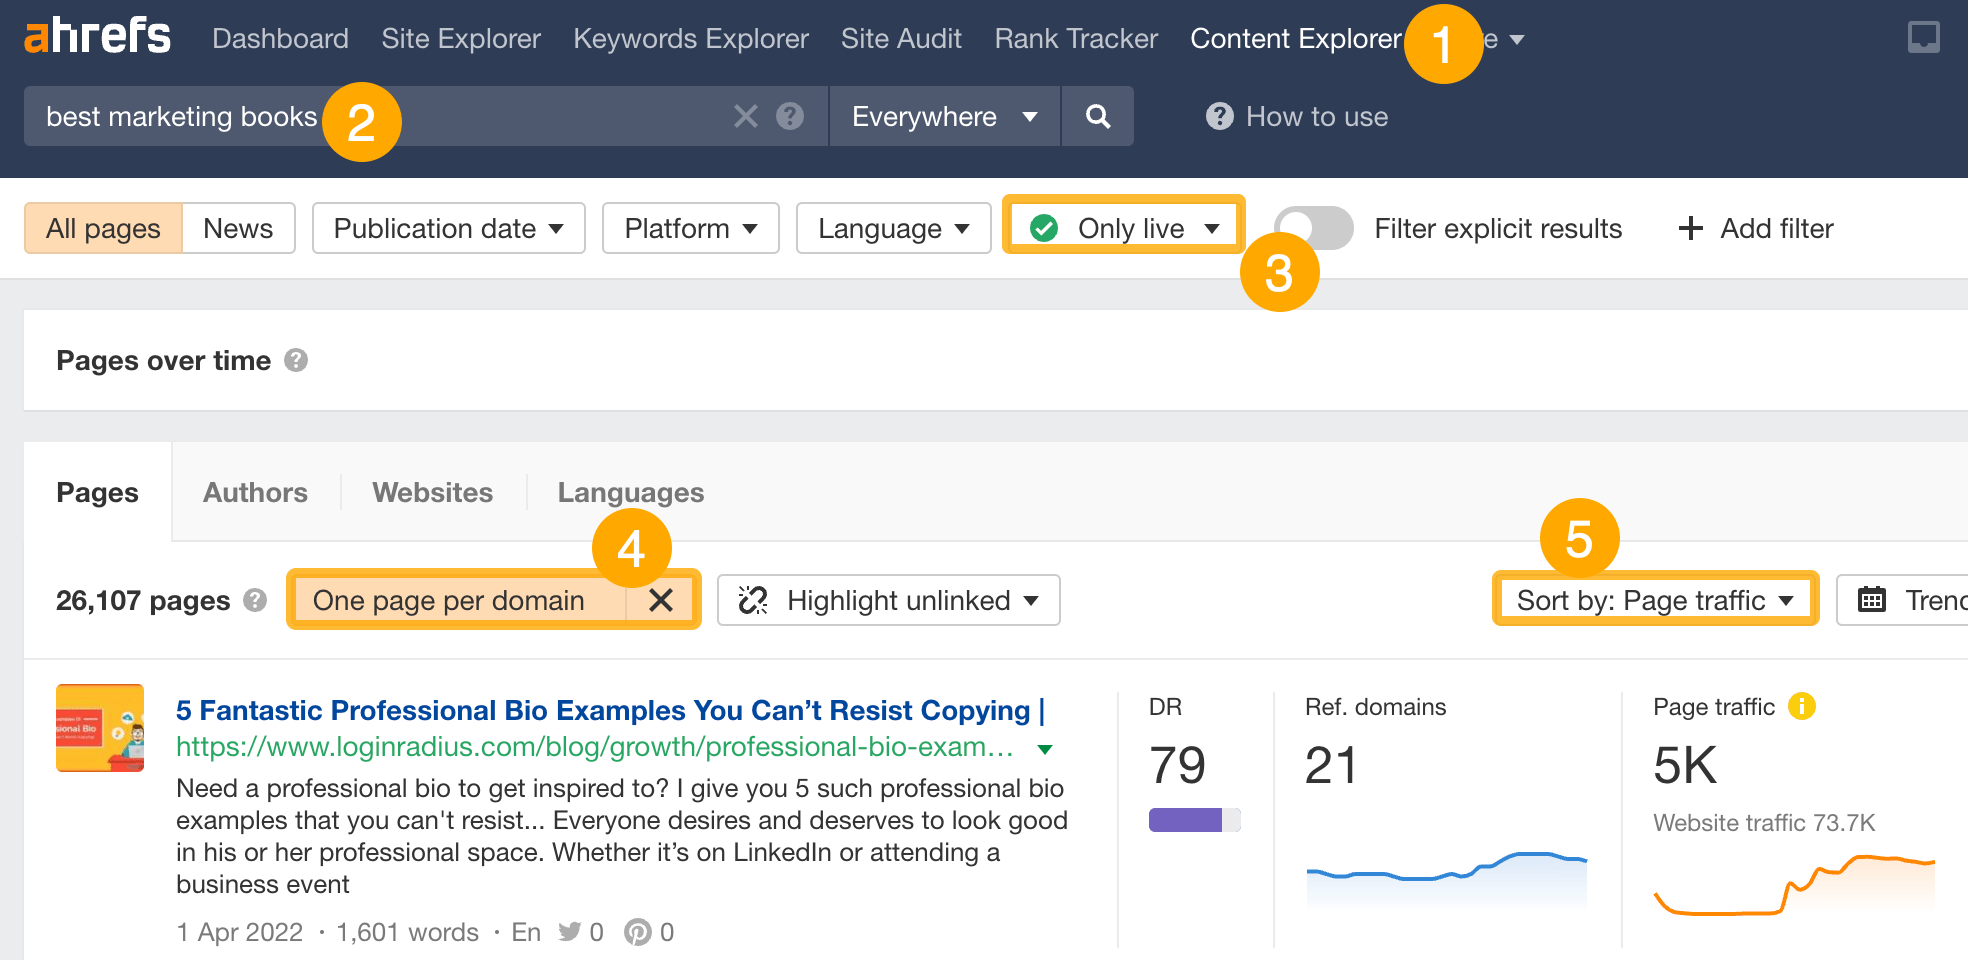Viewport: 1968px width, 960px height.
Task: Click the search box help question mark
Action: click(790, 117)
